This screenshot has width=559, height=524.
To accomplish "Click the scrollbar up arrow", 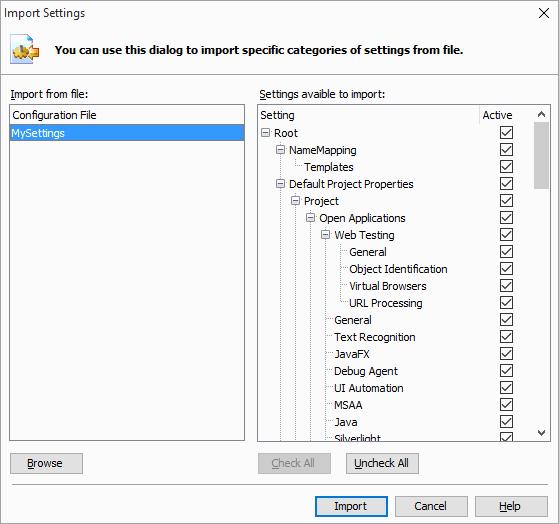I will 541,114.
